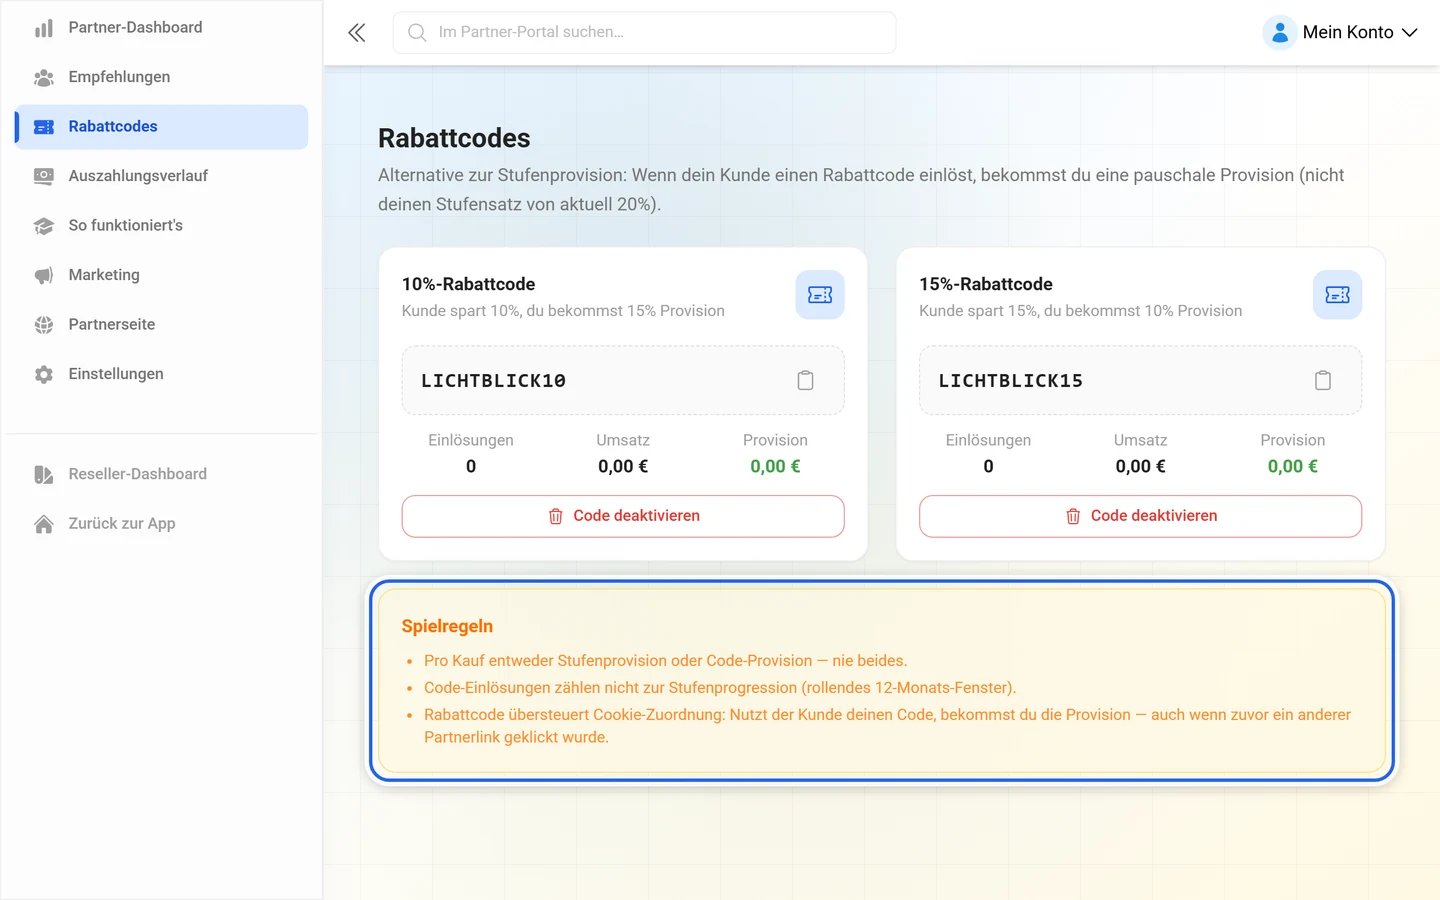Image resolution: width=1440 pixels, height=900 pixels.
Task: Deactivate the LICHTBLICK10 code
Action: [x=623, y=516]
